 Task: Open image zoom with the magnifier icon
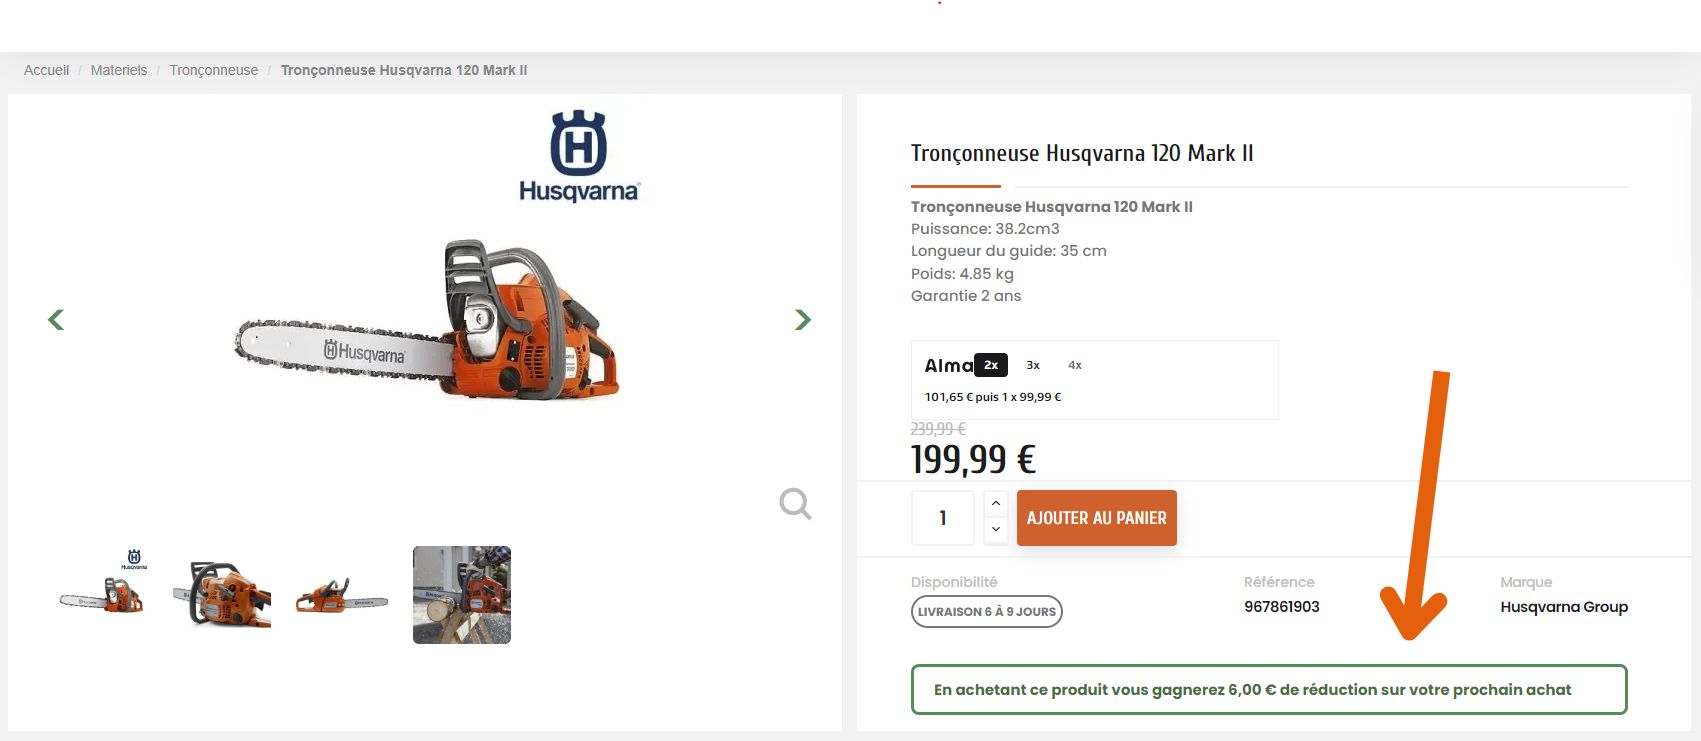pyautogui.click(x=795, y=504)
